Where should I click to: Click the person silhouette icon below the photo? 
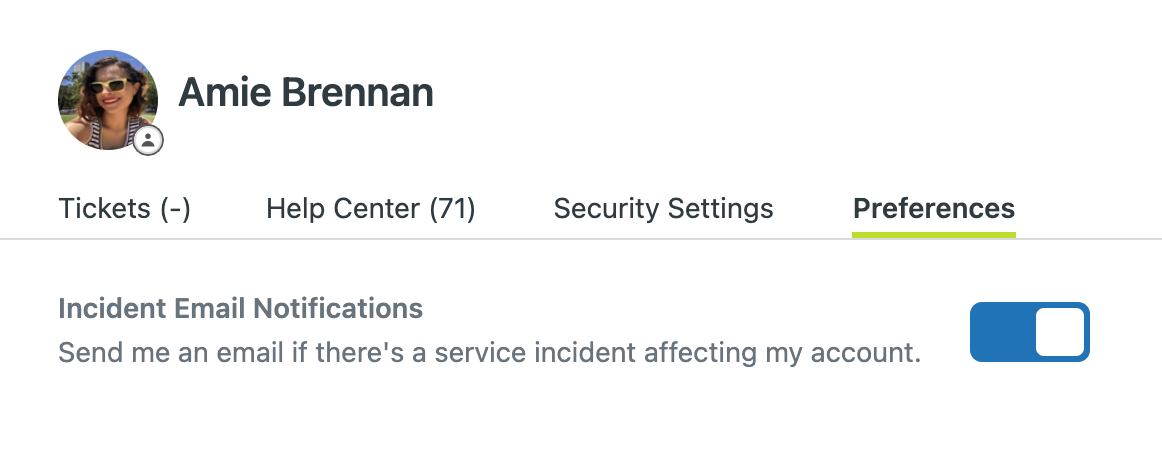coord(148,140)
